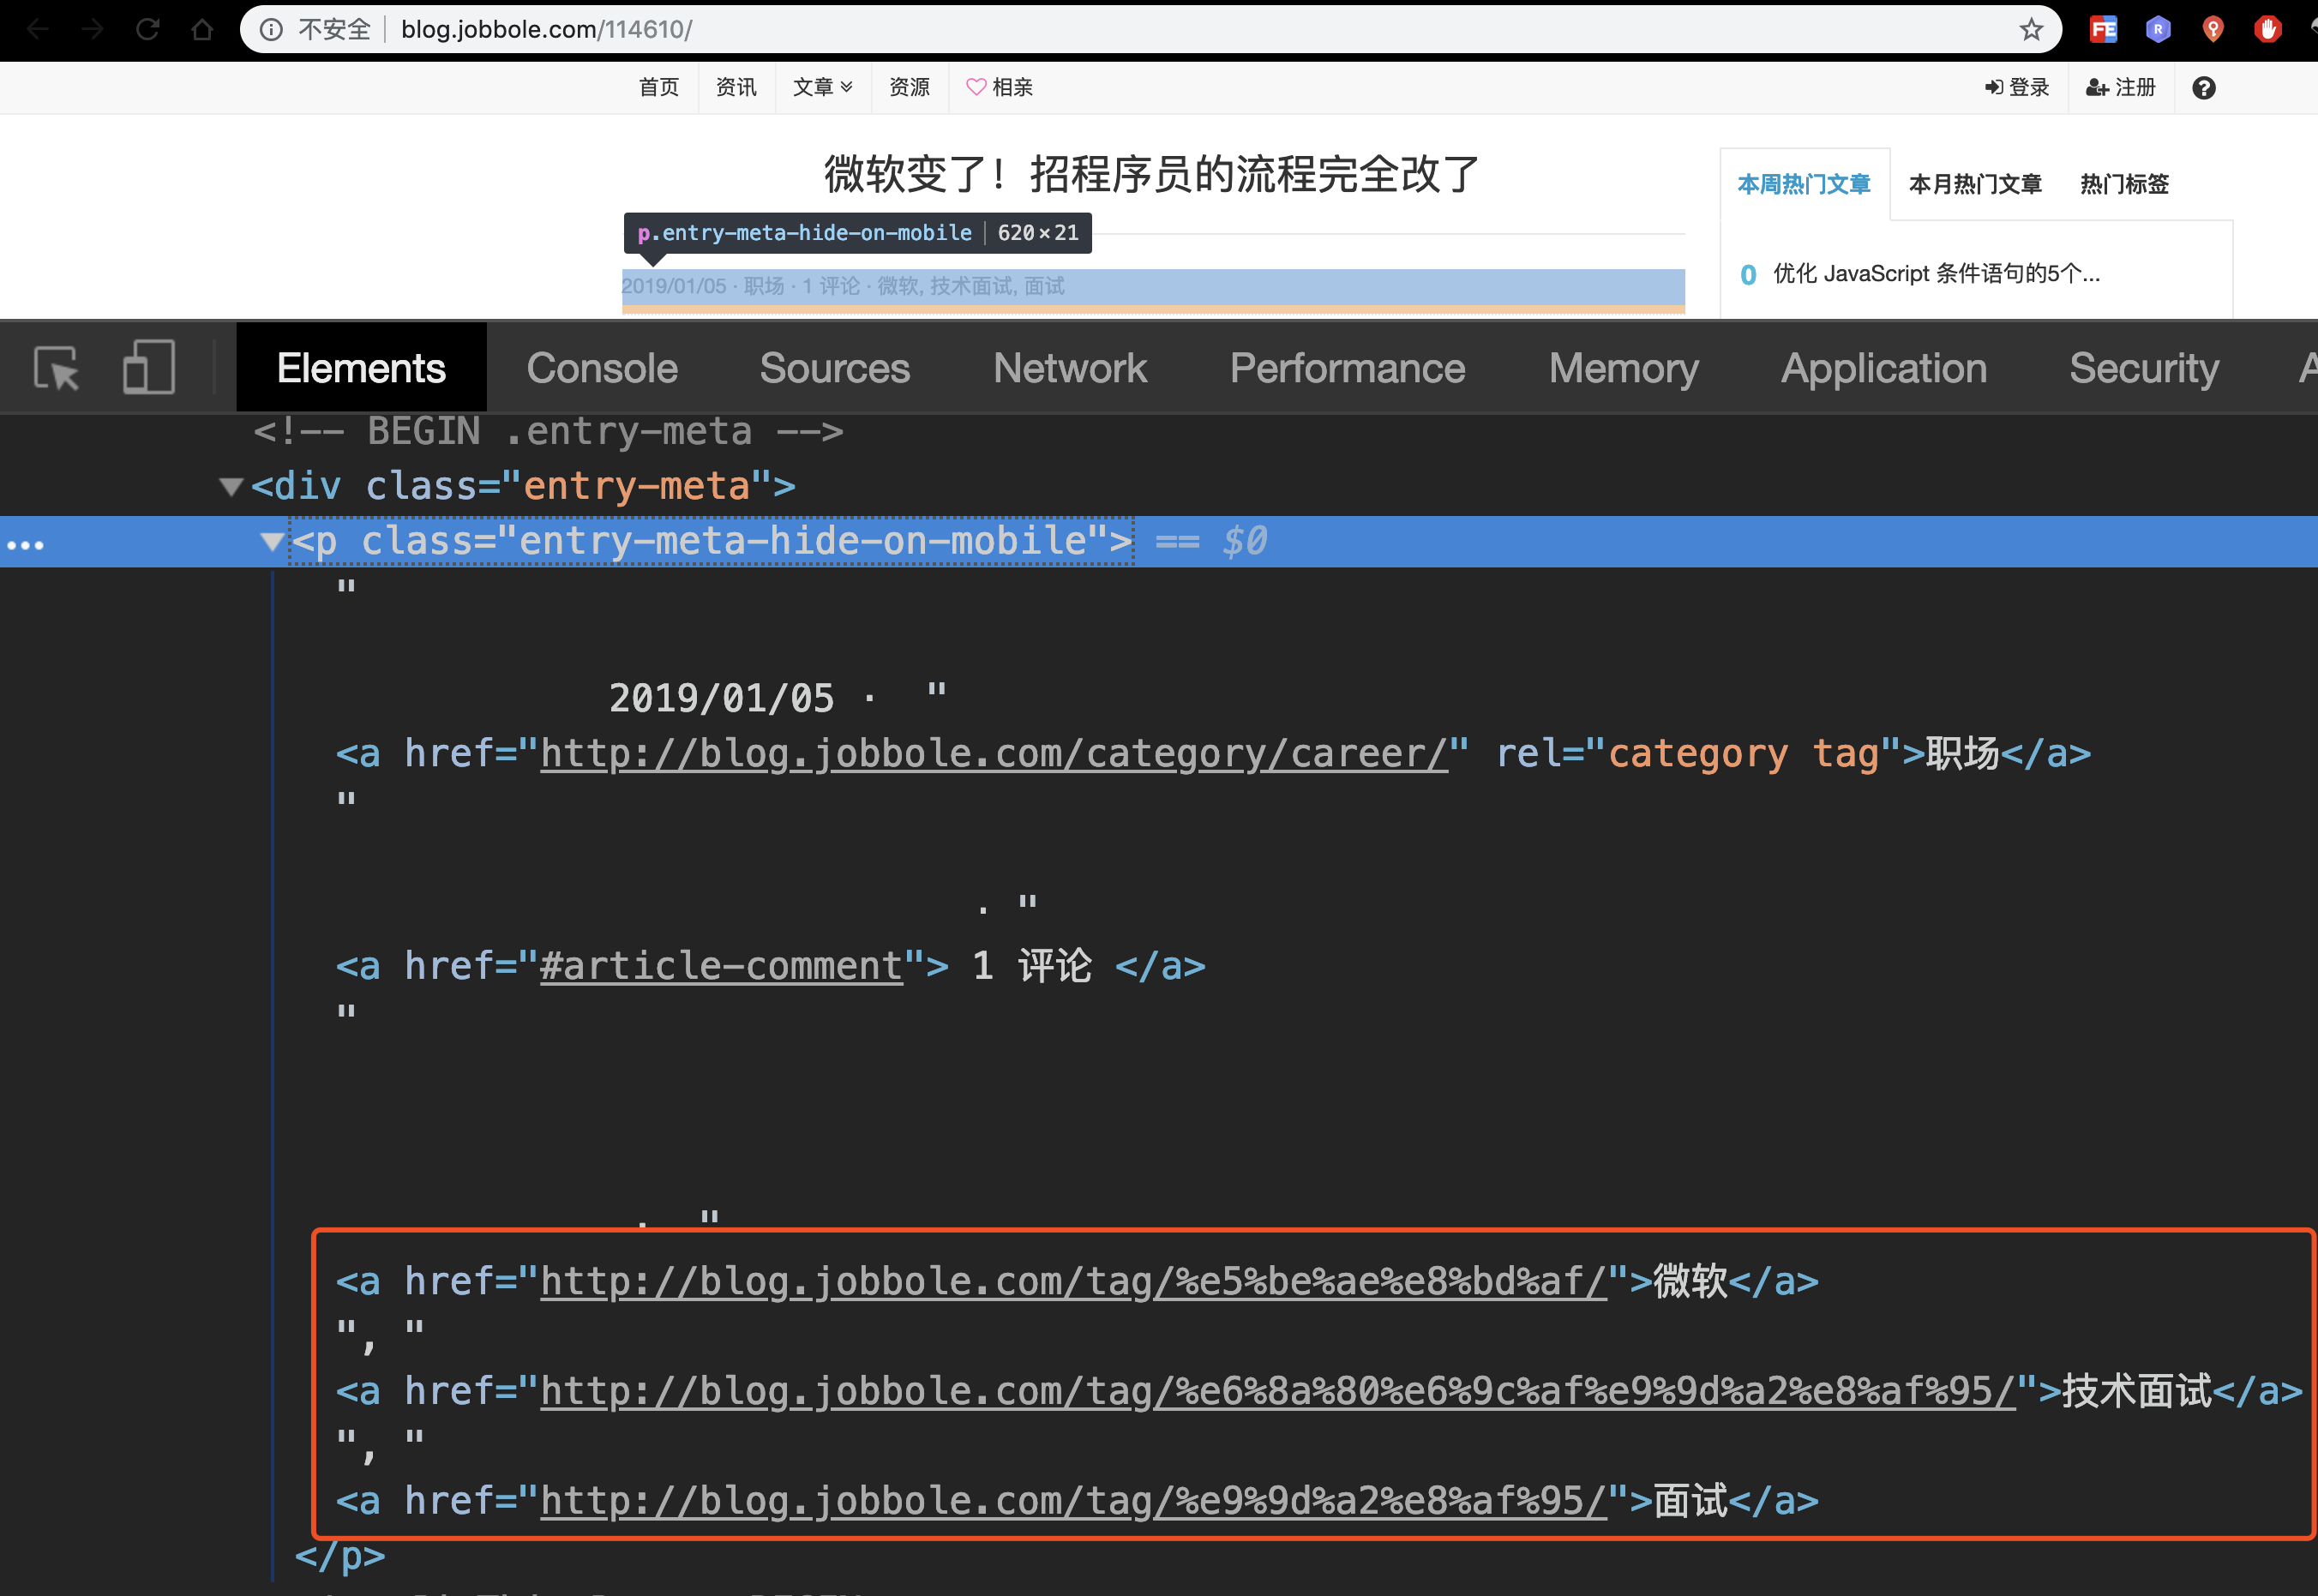Go to the browser home icon

click(202, 29)
